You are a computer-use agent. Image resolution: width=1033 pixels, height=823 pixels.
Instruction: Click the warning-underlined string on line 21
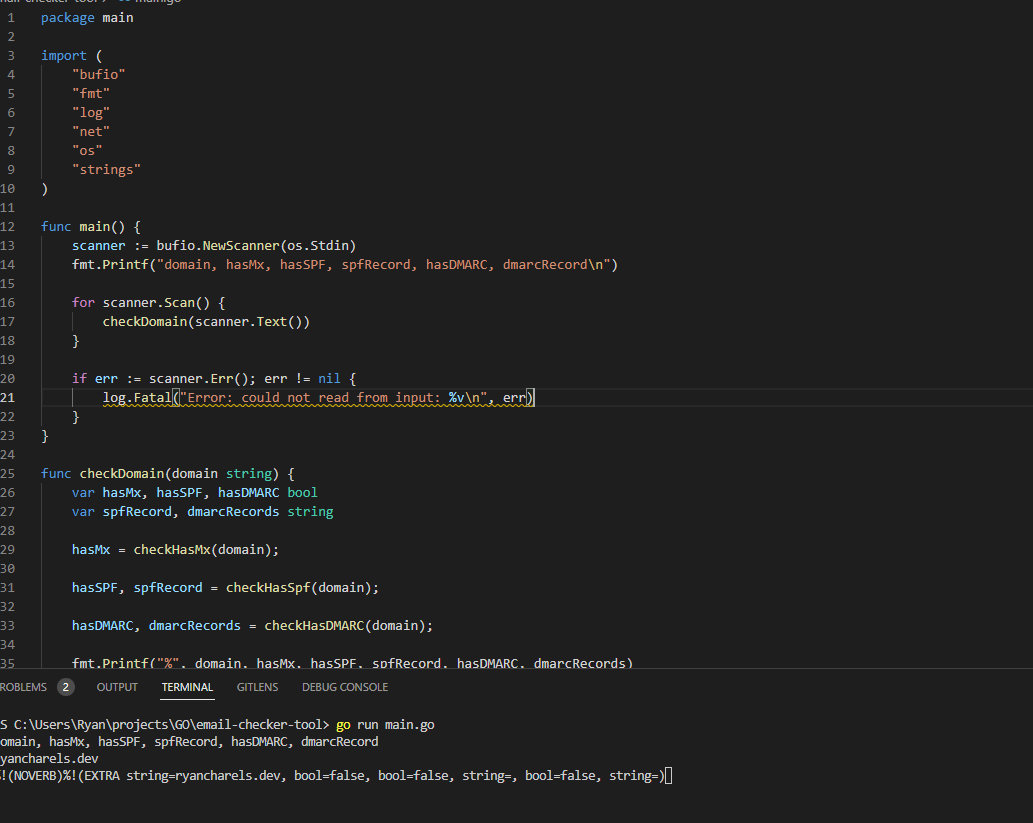[330, 397]
